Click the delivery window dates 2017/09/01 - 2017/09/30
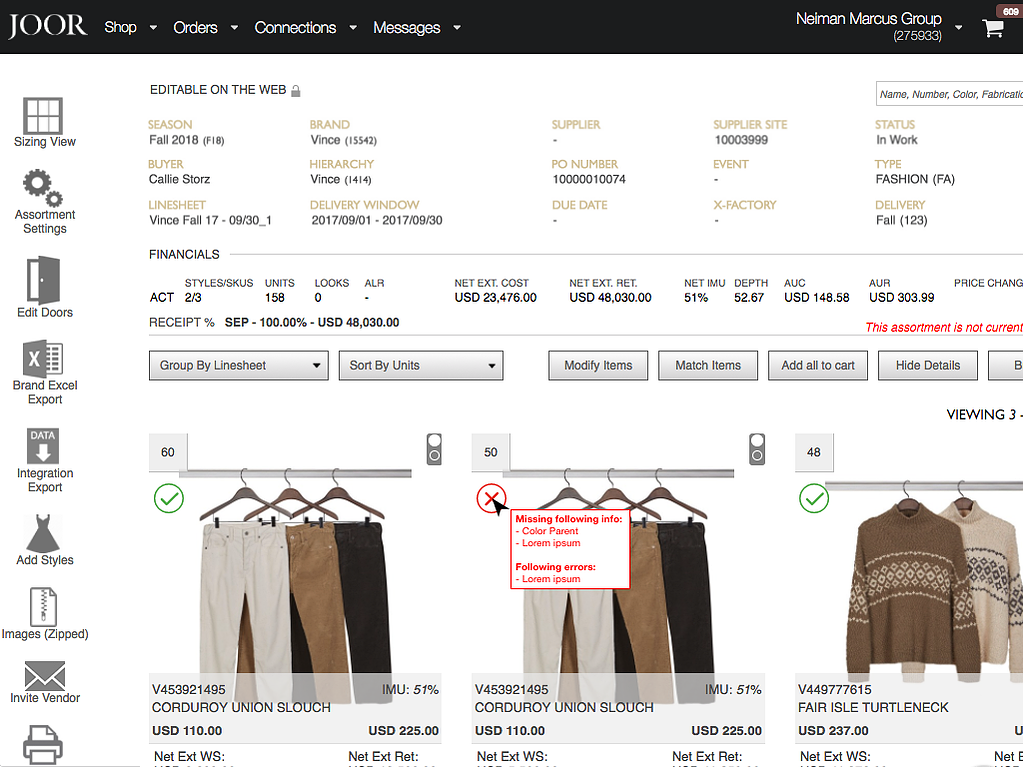 (x=376, y=220)
